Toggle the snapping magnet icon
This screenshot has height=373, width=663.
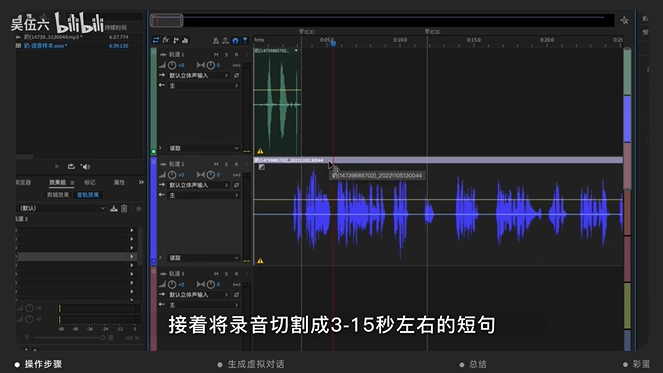(236, 41)
